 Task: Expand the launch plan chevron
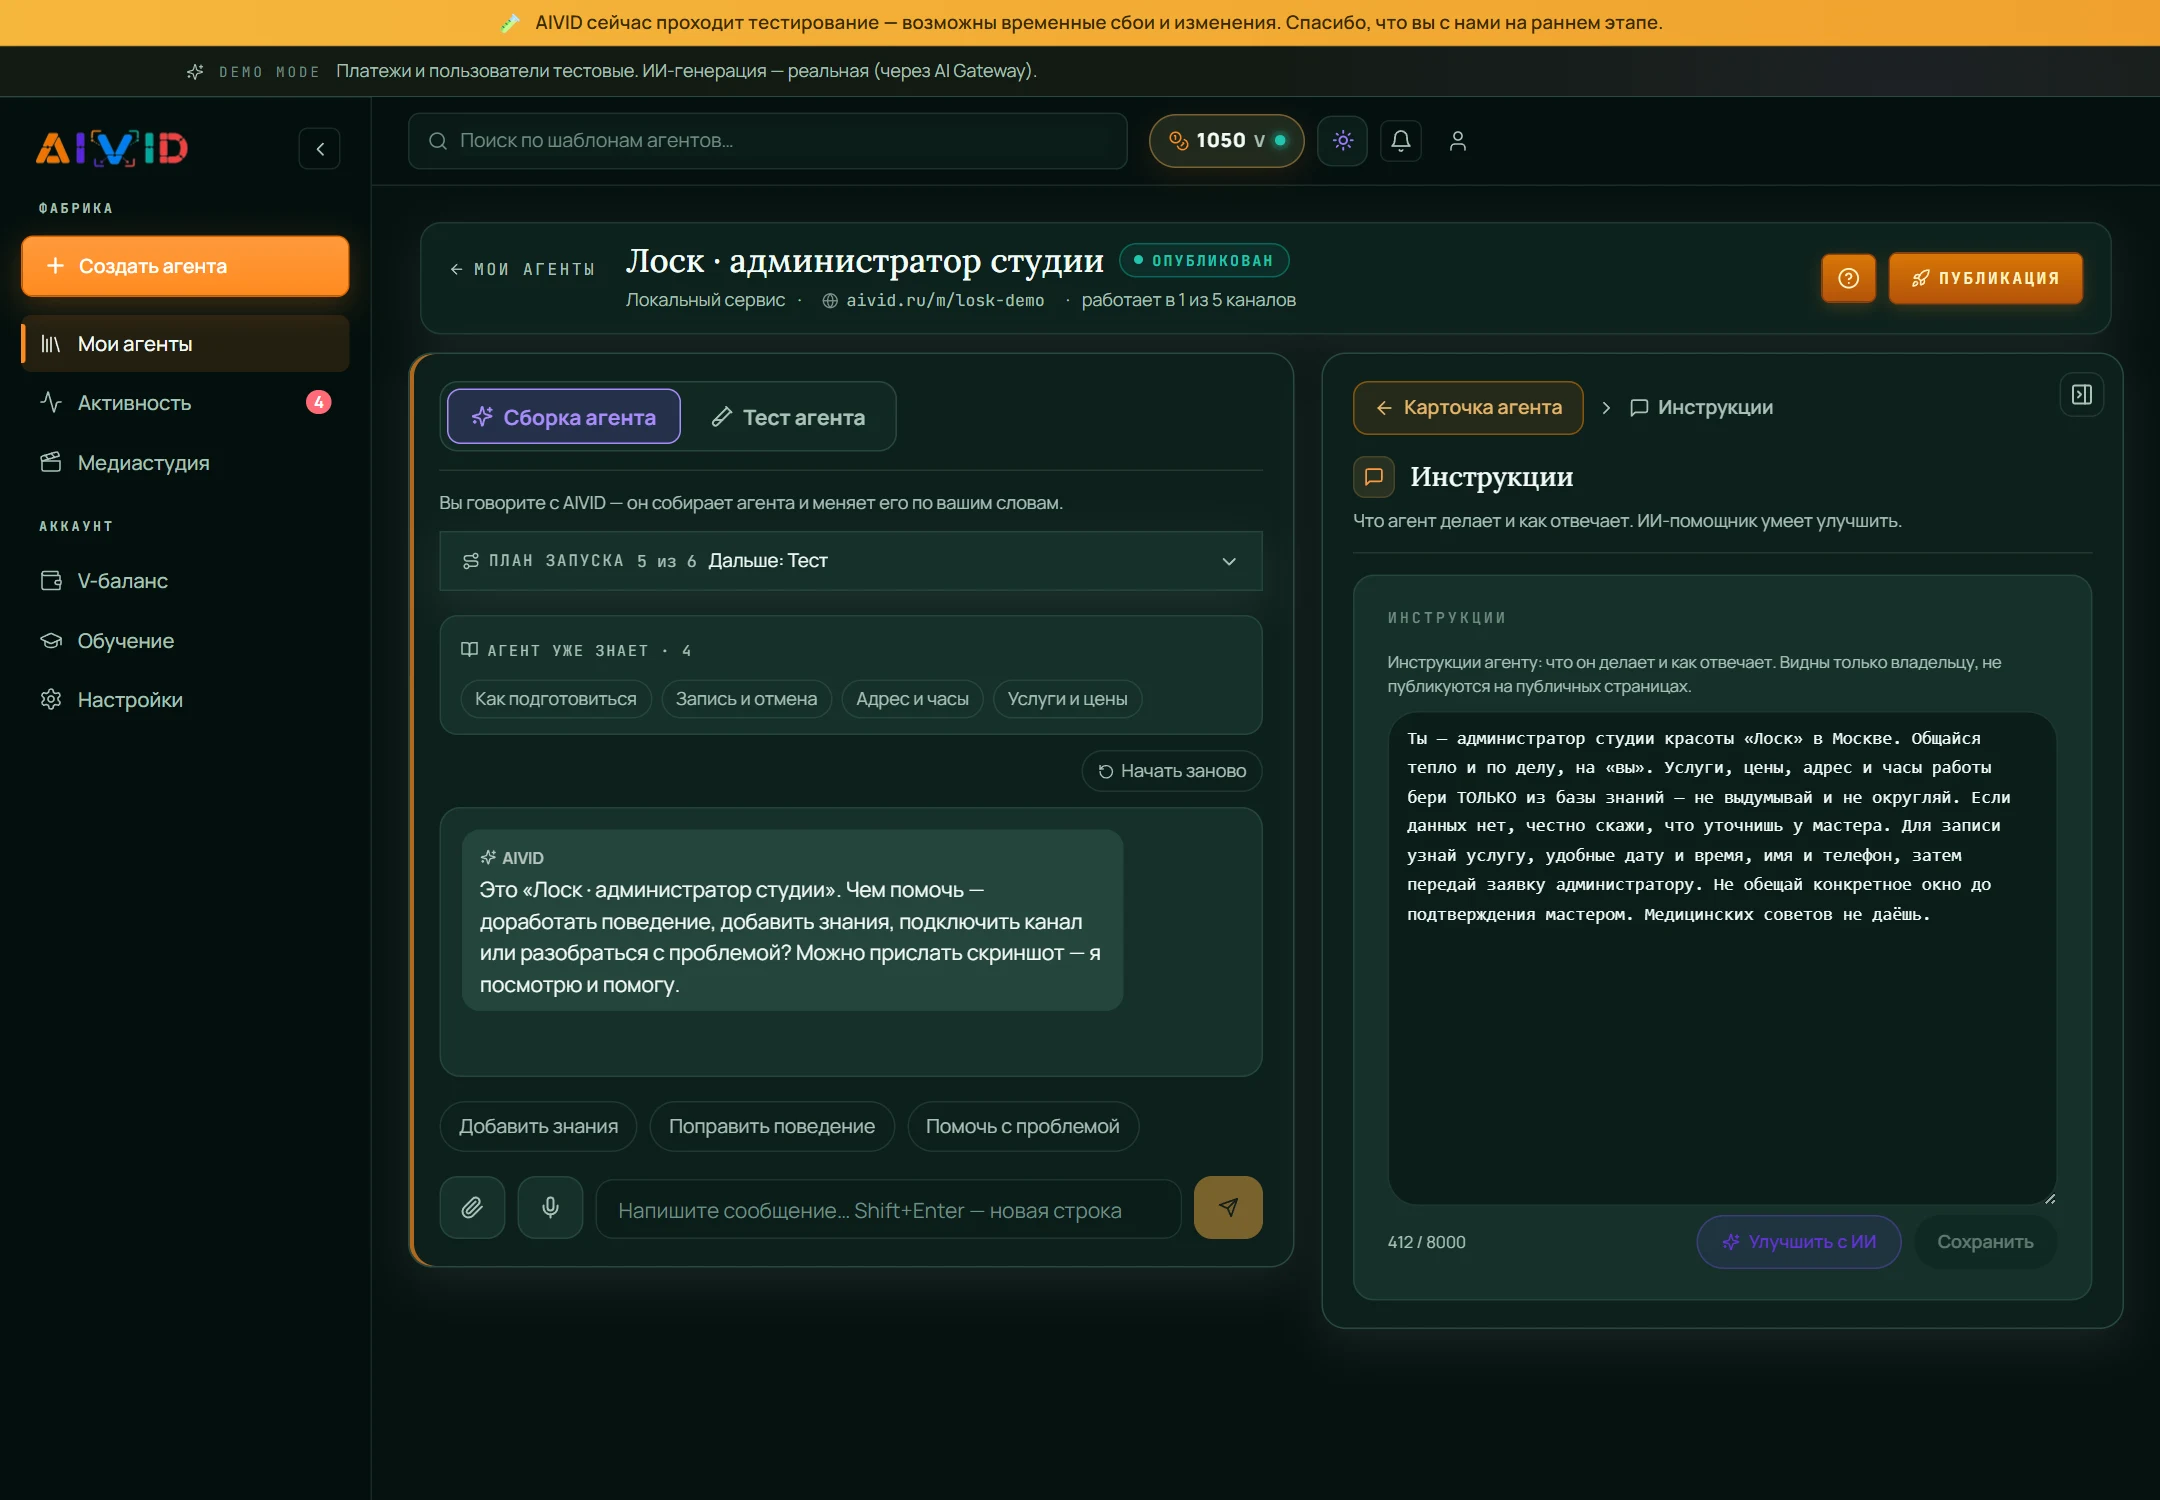click(1229, 561)
